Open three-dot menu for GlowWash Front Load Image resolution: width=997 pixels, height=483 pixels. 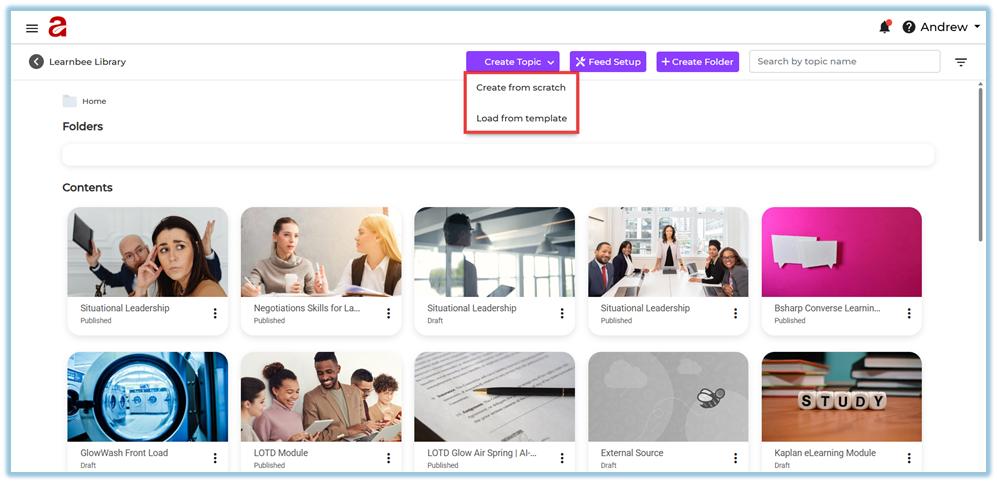coord(214,458)
